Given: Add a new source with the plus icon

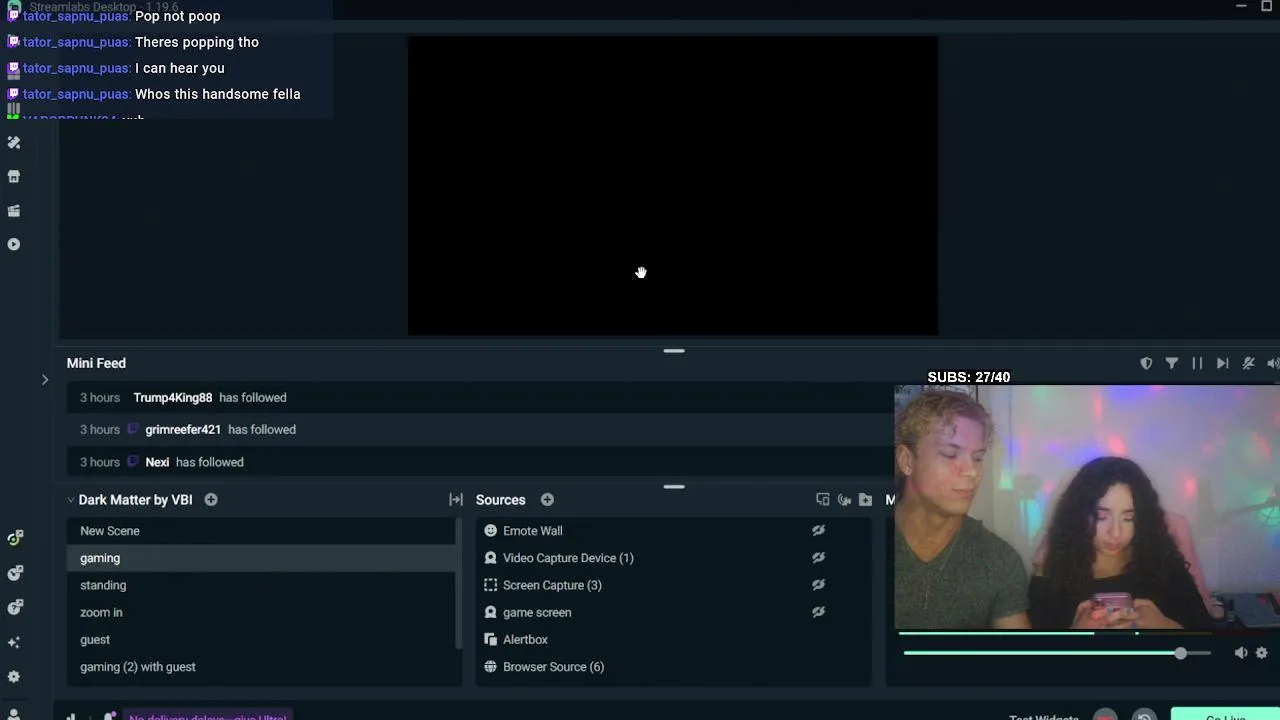Looking at the screenshot, I should point(547,500).
